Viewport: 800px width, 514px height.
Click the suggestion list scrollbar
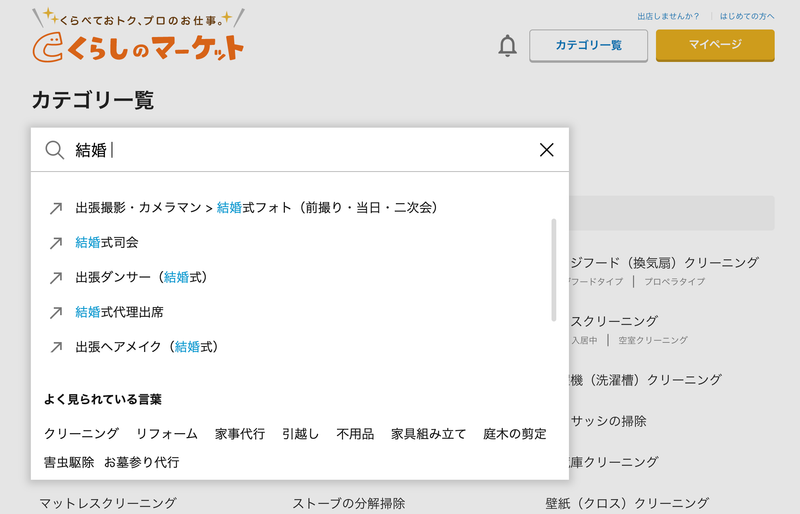(x=554, y=270)
